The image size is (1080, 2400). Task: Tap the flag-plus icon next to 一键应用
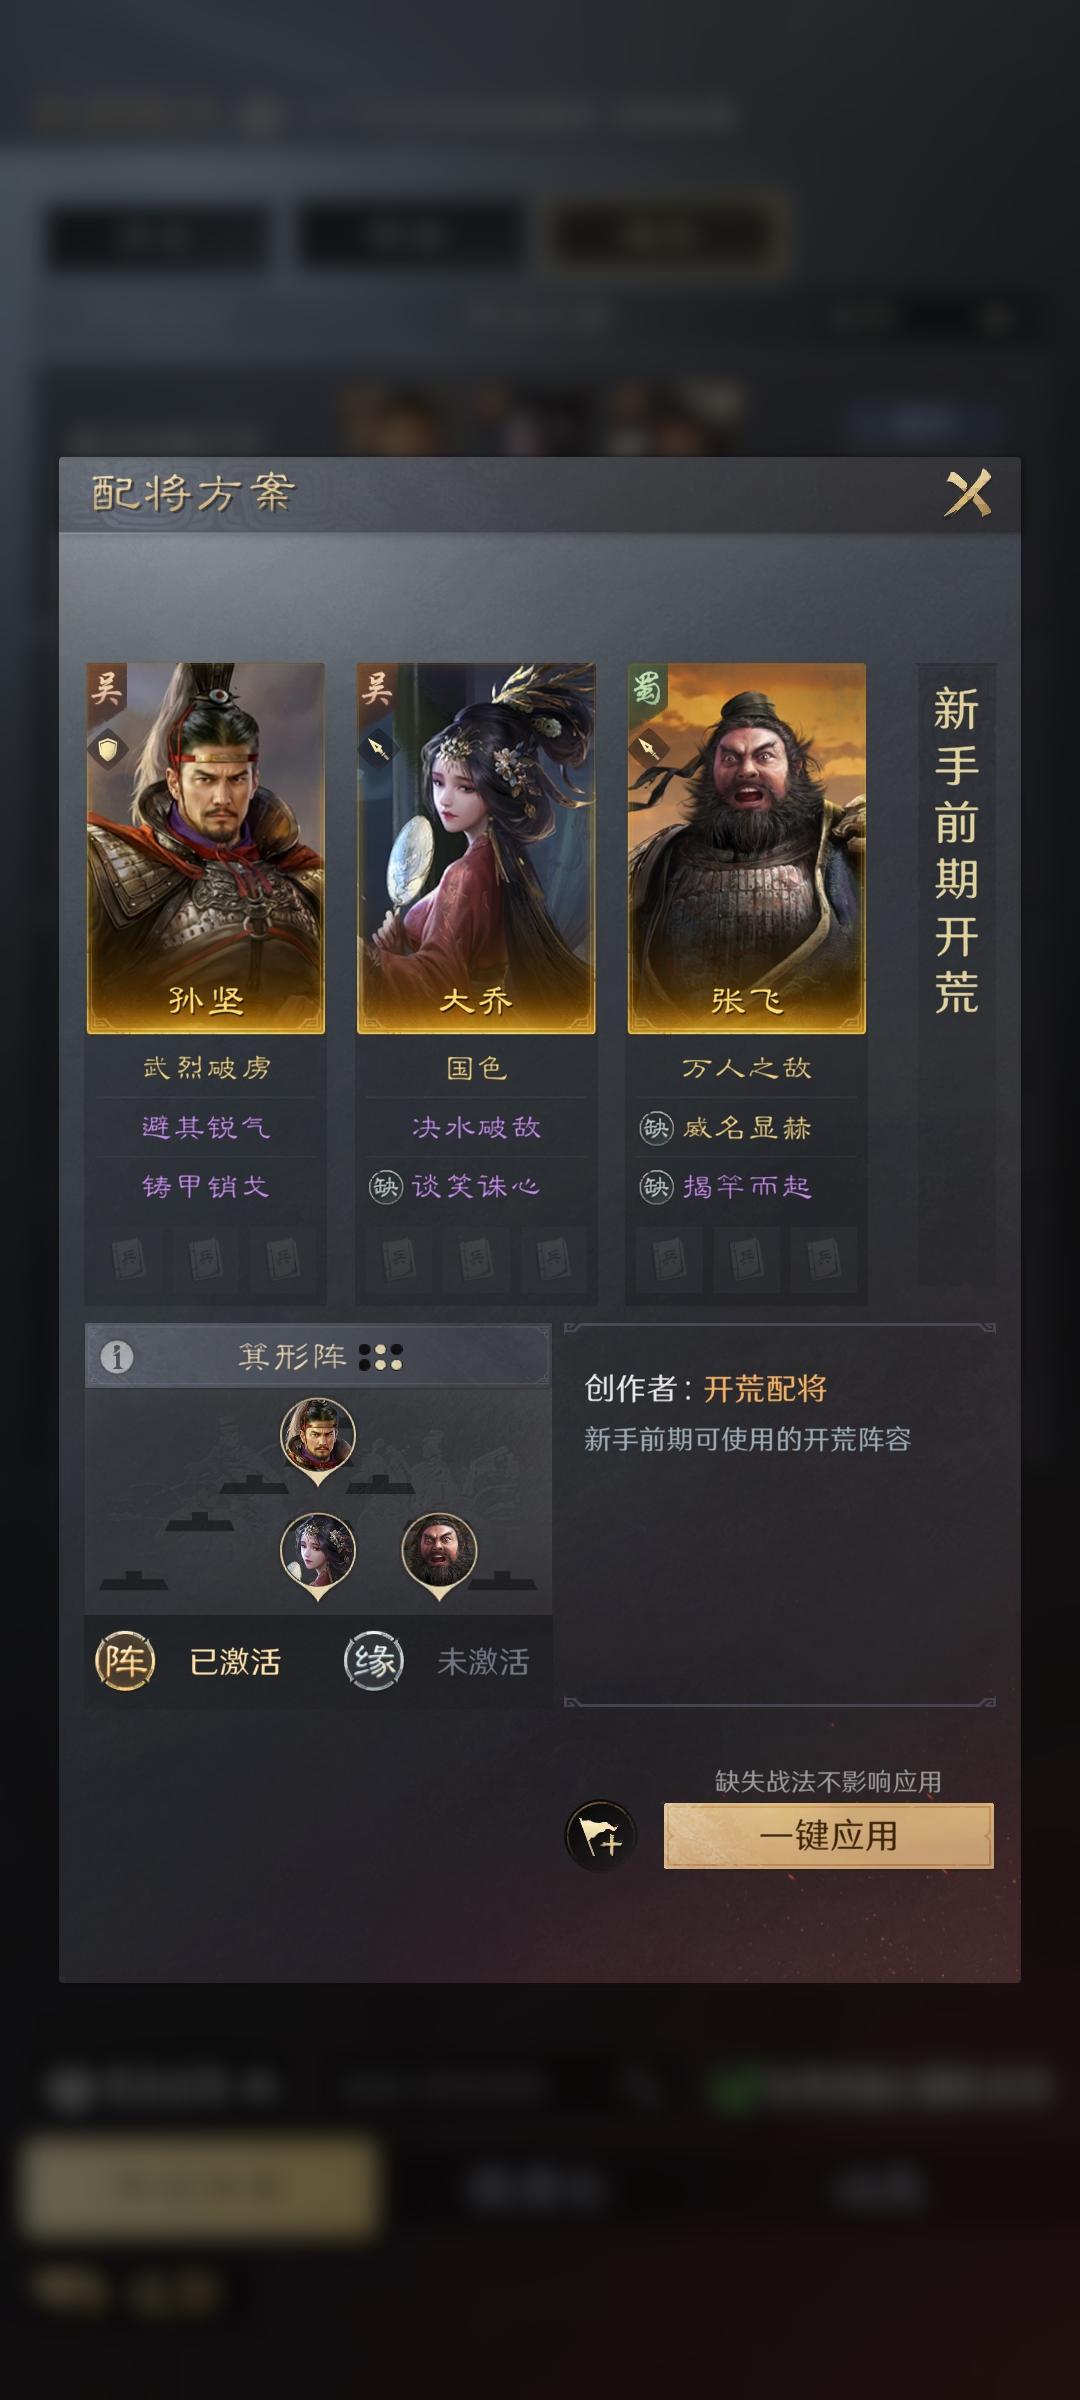601,1836
